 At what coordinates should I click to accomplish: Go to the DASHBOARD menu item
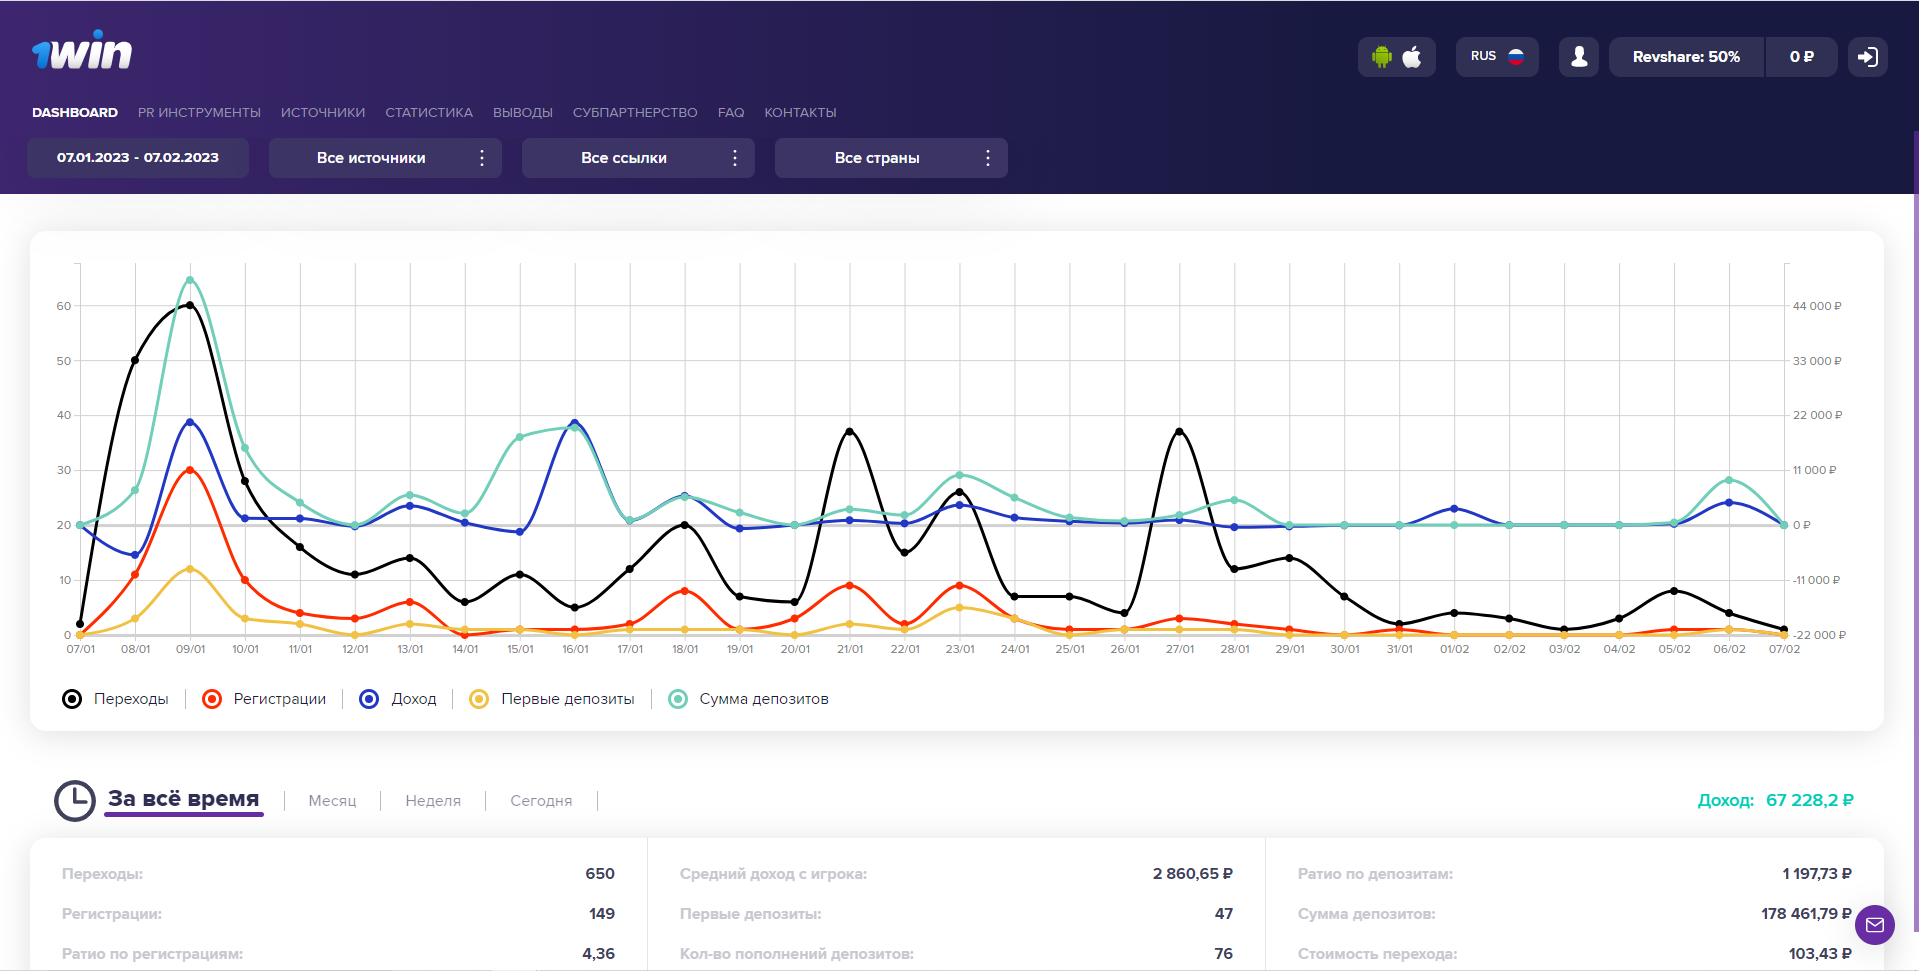coord(75,113)
